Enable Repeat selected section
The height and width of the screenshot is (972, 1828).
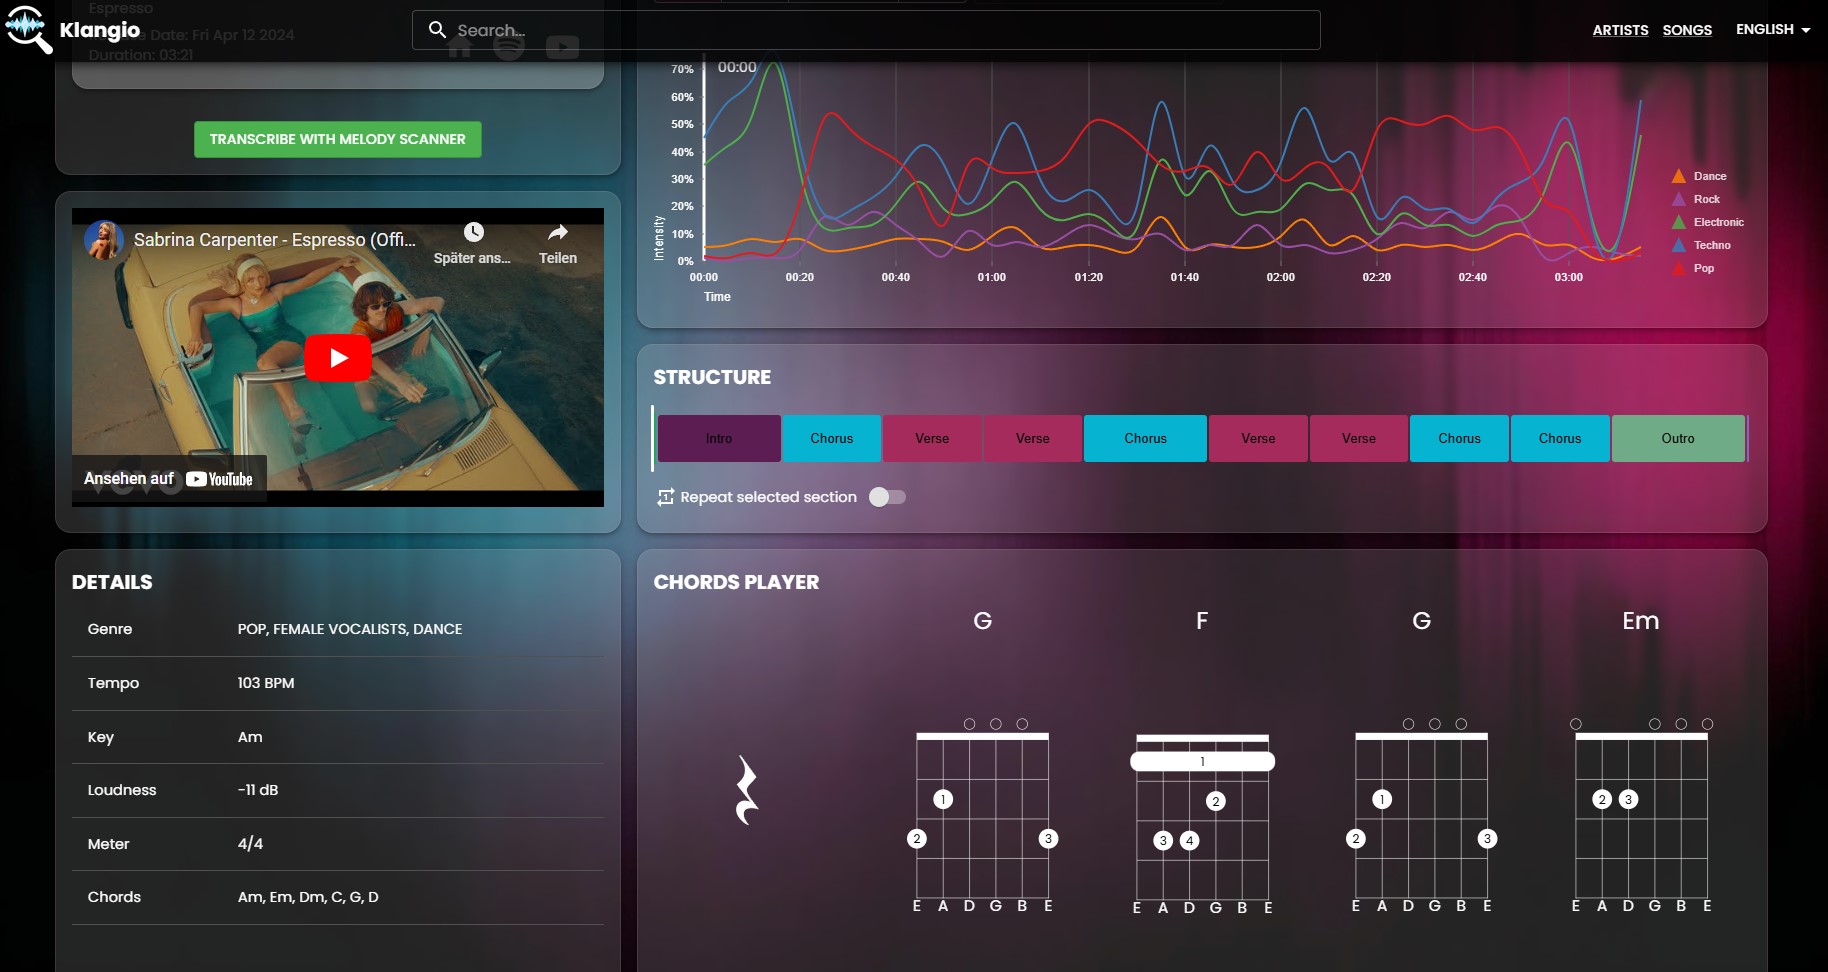point(887,497)
